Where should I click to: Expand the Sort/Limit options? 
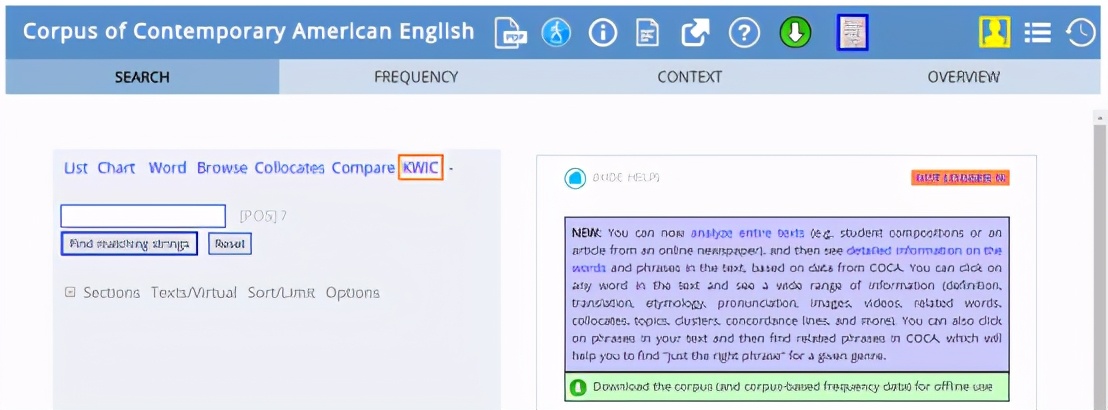281,293
